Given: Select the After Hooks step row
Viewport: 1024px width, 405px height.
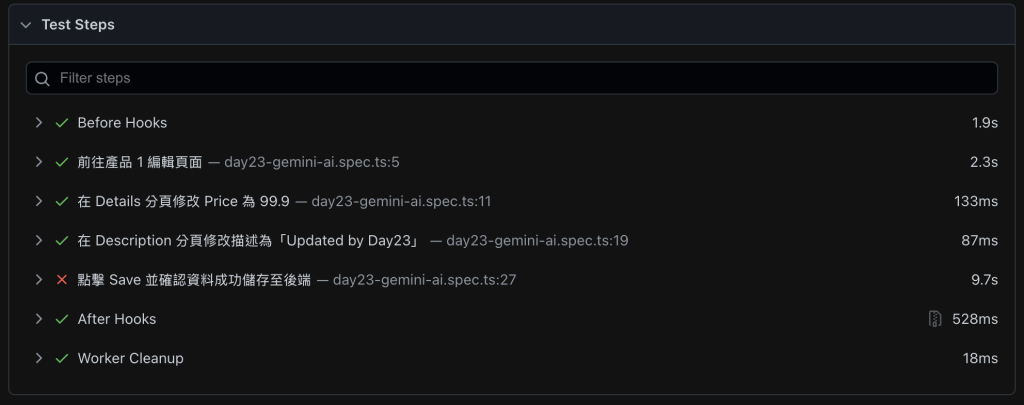Looking at the screenshot, I should [x=511, y=319].
